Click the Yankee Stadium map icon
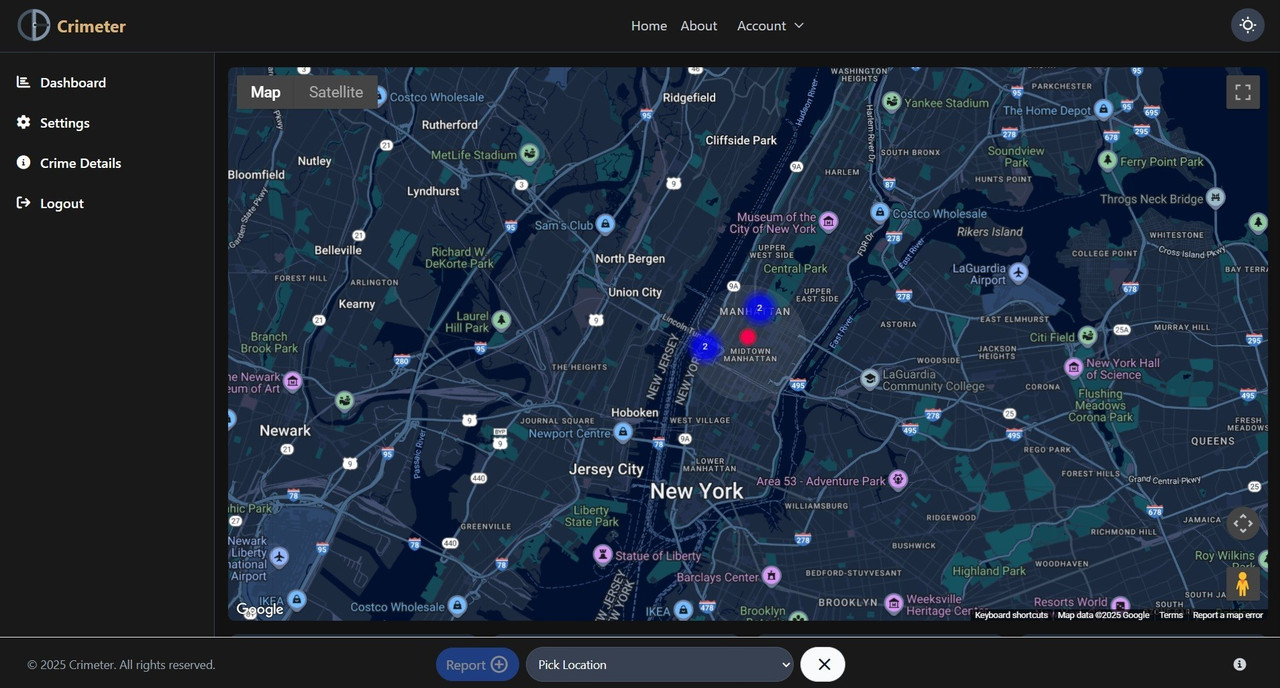Screen dimensions: 1280x688 [891, 102]
